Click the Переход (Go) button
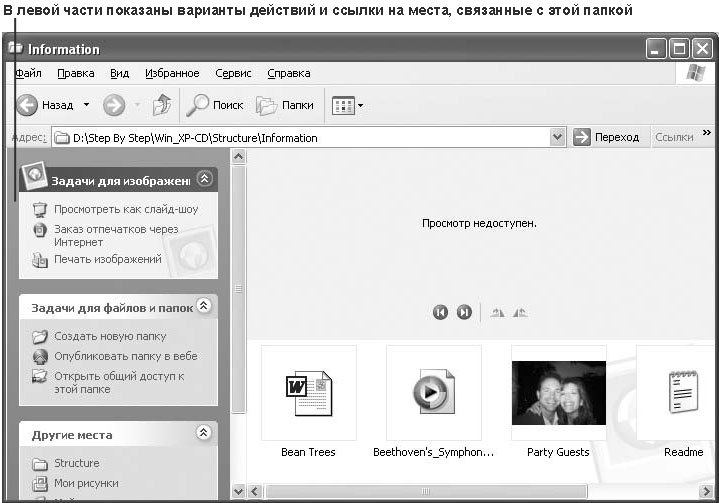 [606, 137]
